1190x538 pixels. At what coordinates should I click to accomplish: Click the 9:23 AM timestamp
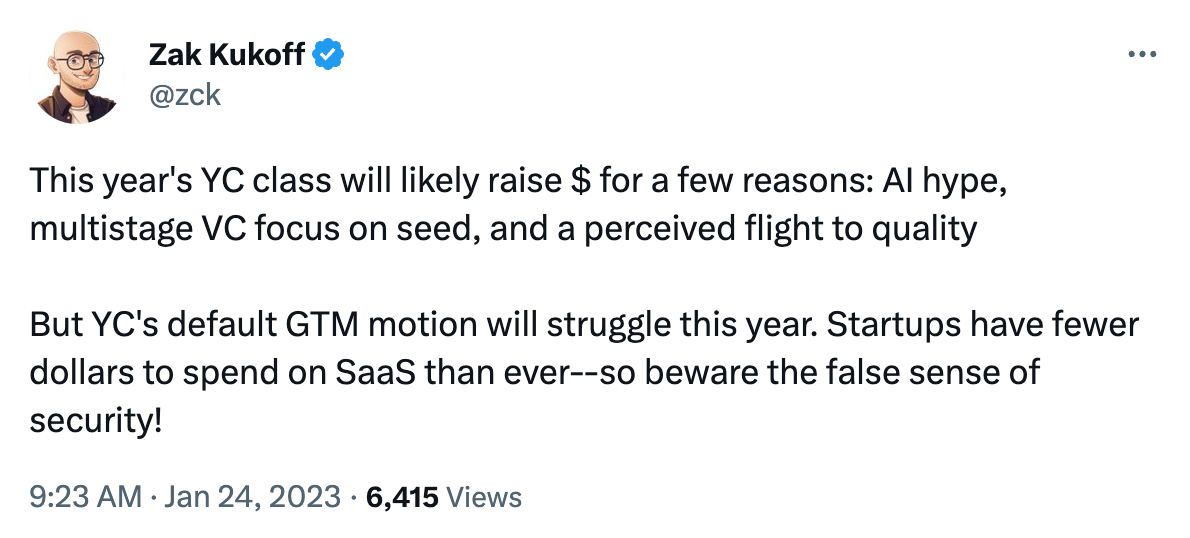[x=86, y=496]
